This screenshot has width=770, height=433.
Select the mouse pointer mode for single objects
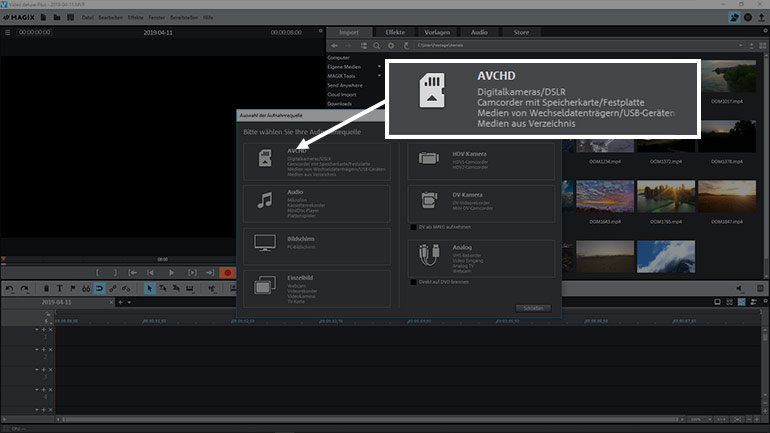149,289
